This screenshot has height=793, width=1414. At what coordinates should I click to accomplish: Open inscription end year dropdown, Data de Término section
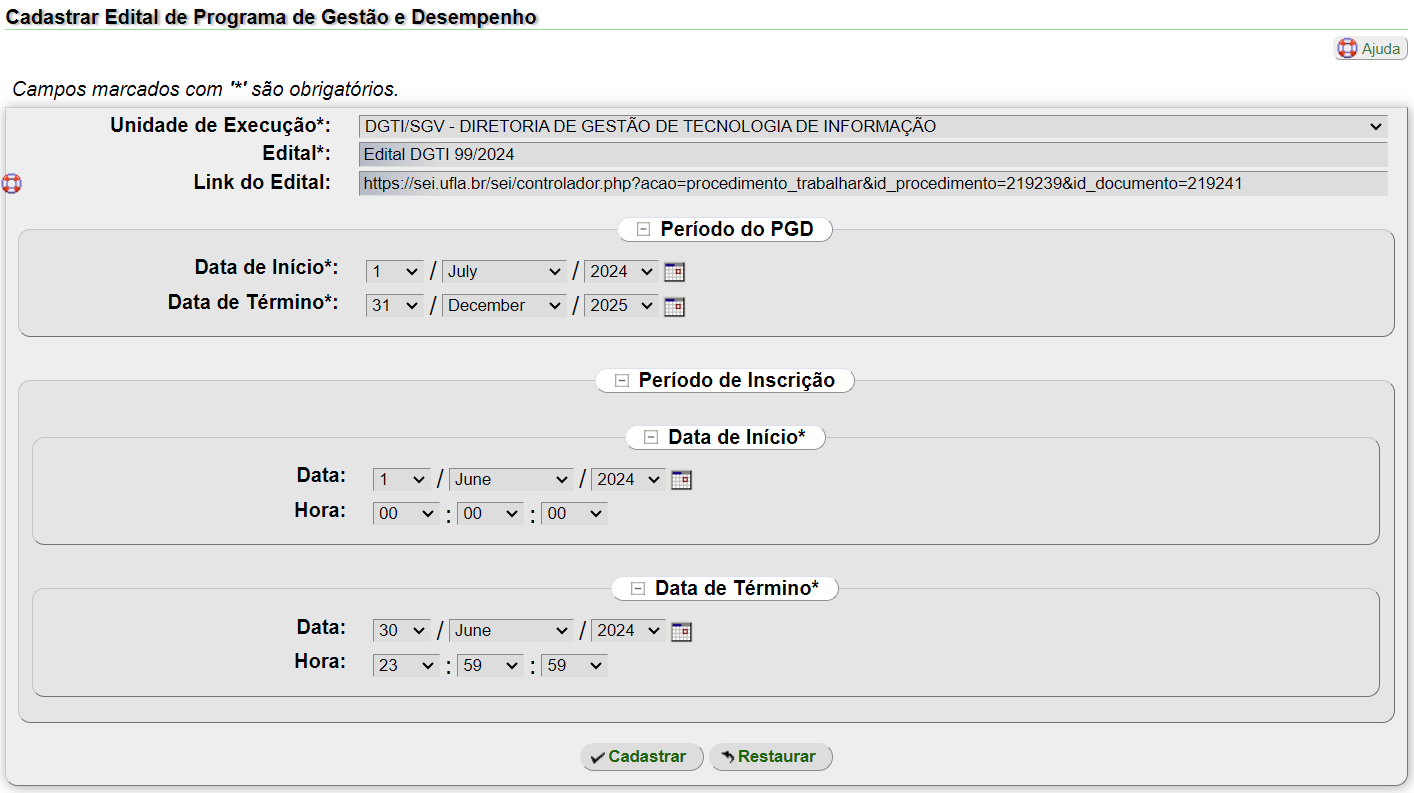[x=628, y=630]
